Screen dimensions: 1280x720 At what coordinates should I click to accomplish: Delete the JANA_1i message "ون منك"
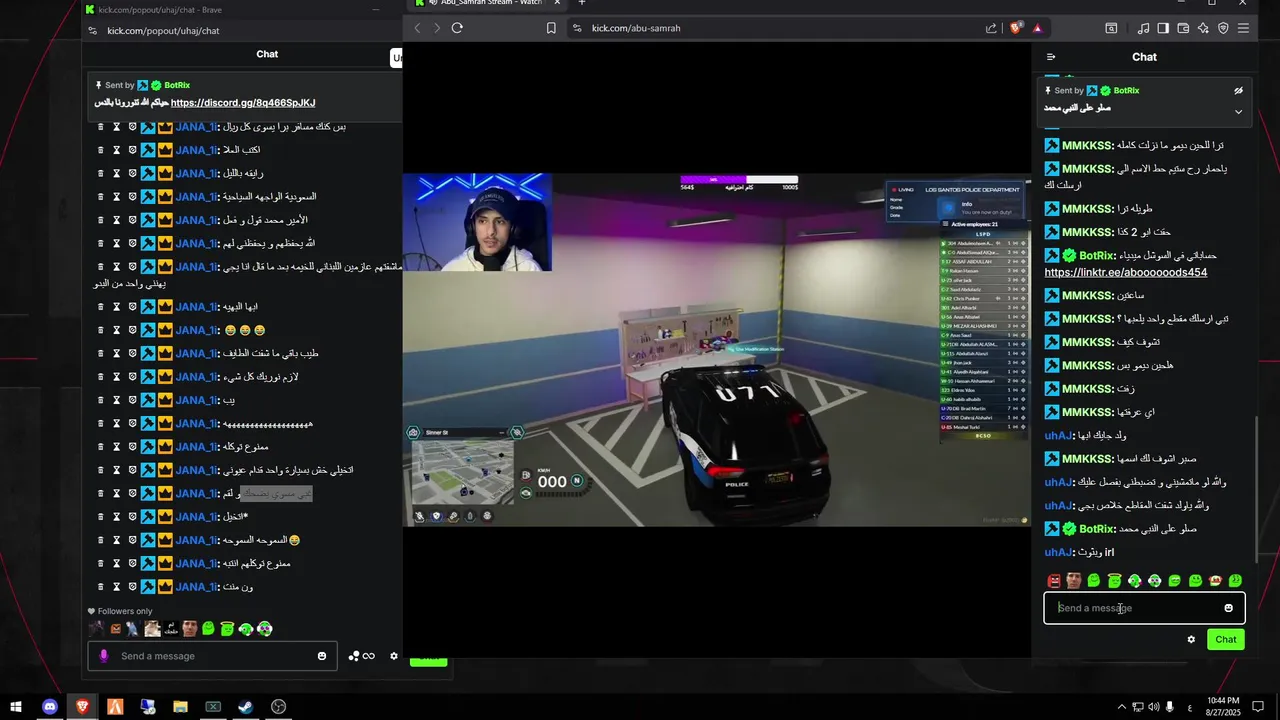[101, 587]
